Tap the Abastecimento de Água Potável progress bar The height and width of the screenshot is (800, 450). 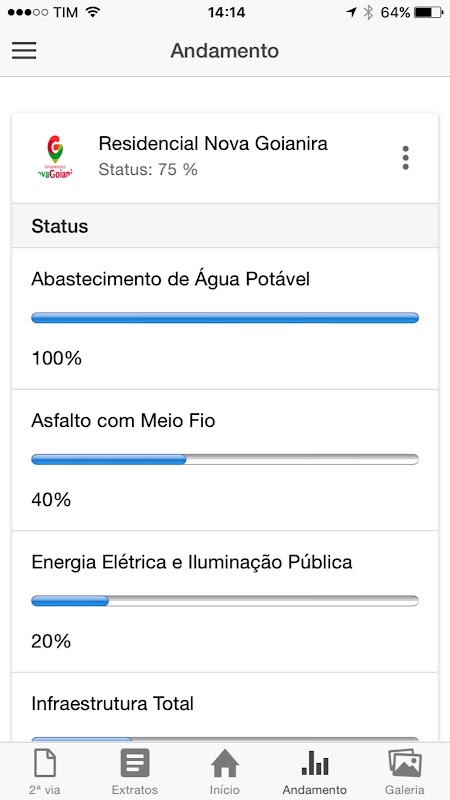pyautogui.click(x=225, y=318)
